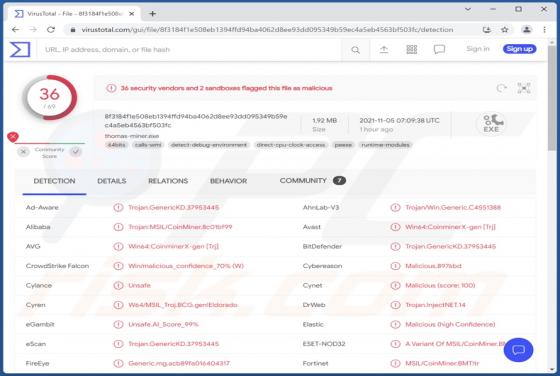
Task: Open the notifications comment icon
Action: 439,49
